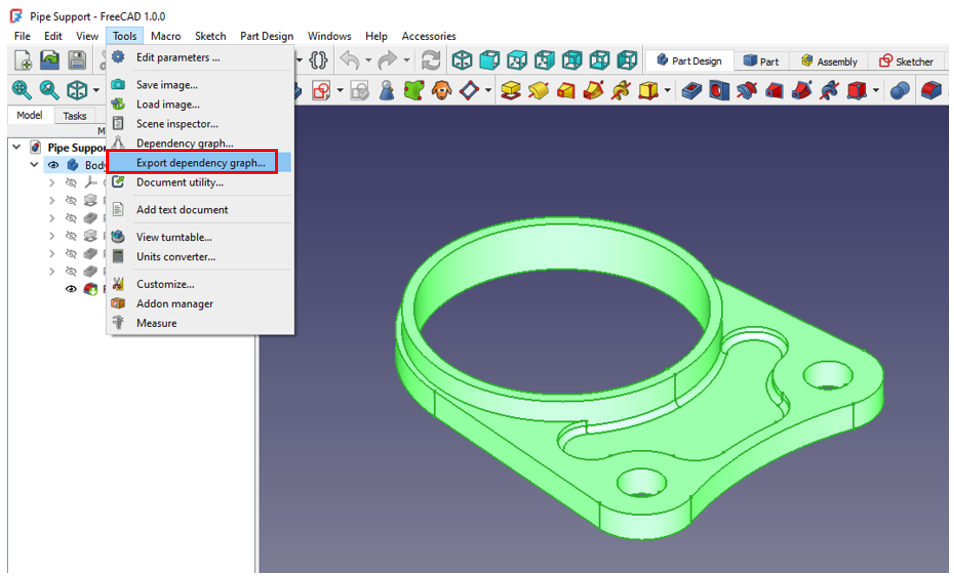Open the Addon manager from menu
Screen dimensions: 954x579
point(174,304)
